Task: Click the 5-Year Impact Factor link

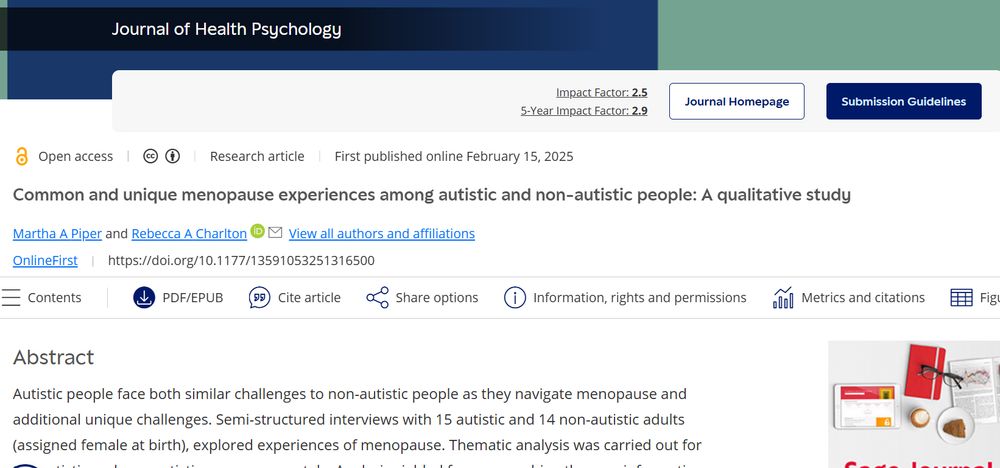Action: click(x=584, y=111)
